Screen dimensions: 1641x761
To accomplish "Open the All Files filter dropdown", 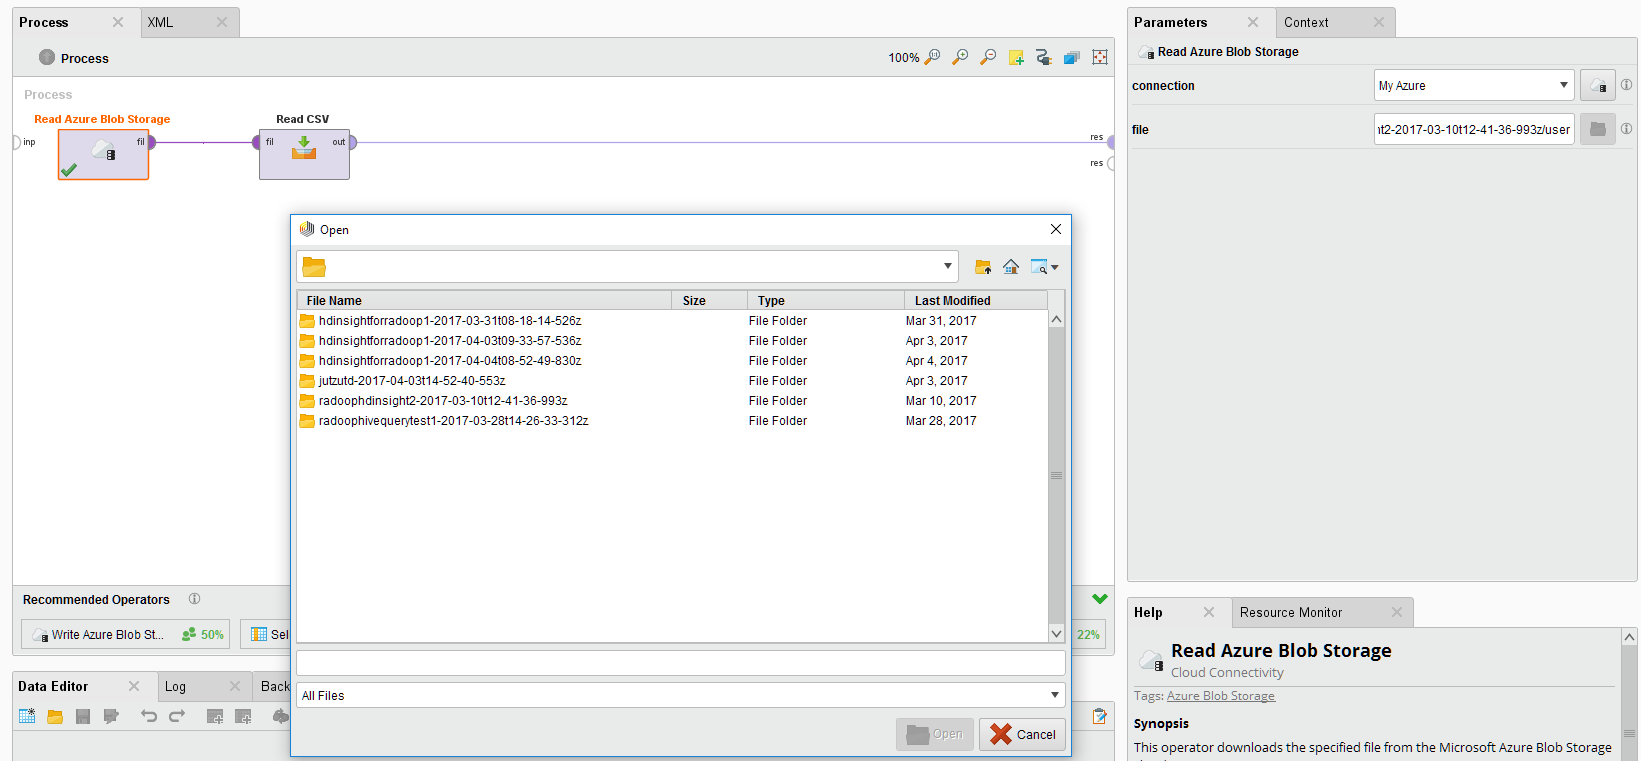I will point(1054,695).
